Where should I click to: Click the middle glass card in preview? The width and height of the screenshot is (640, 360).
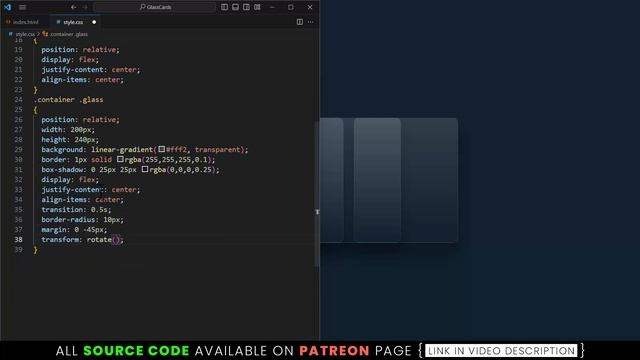(x=377, y=180)
